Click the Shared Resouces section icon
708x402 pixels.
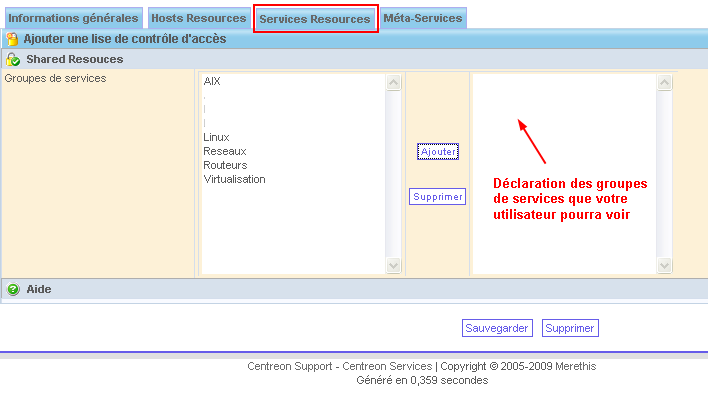click(x=13, y=60)
